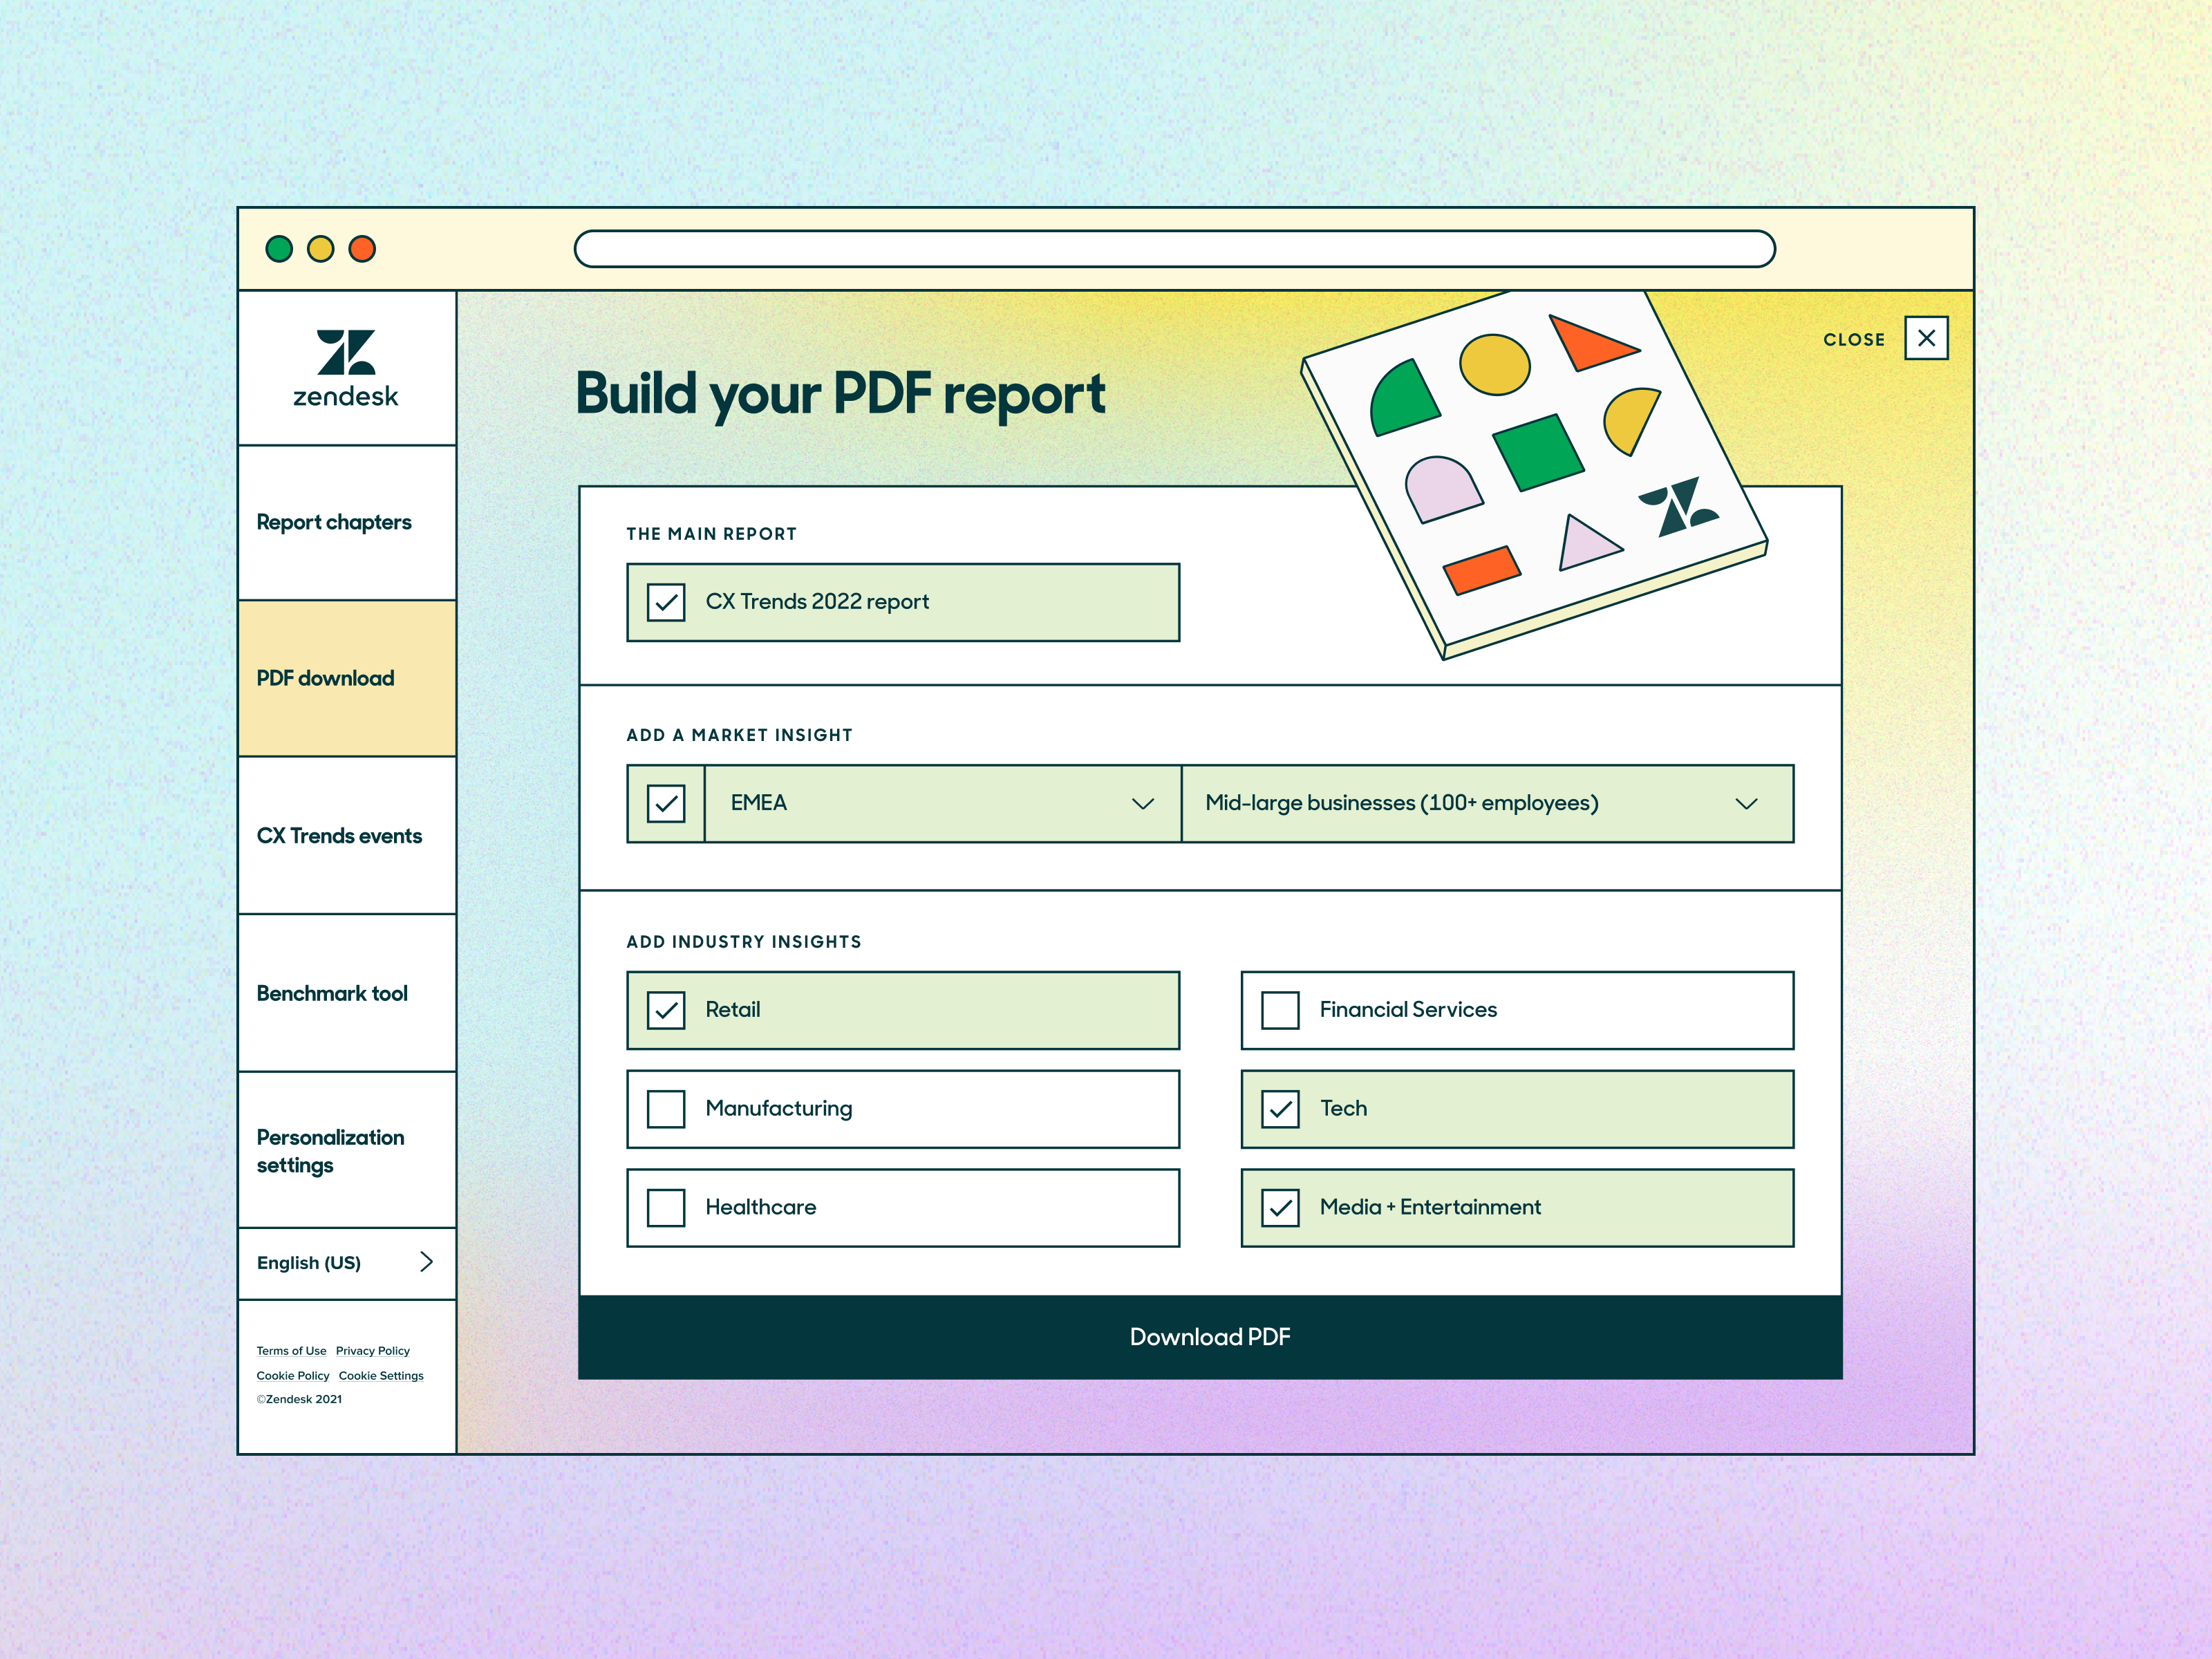Enable the Financial Services checkbox
Screen dimensions: 2212x1659
tap(1280, 1010)
